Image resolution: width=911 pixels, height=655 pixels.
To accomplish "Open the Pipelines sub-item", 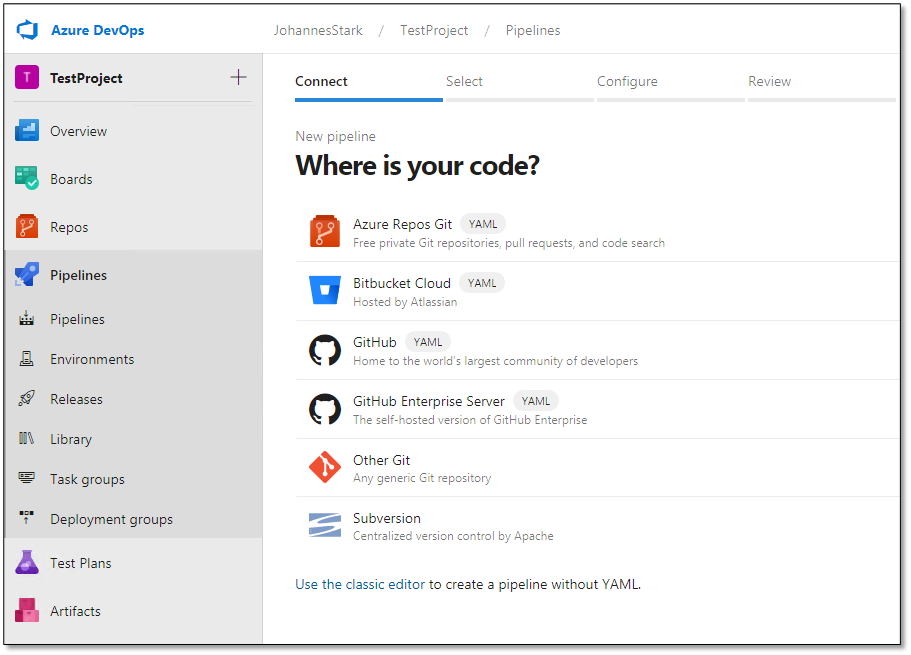I will (x=133, y=318).
